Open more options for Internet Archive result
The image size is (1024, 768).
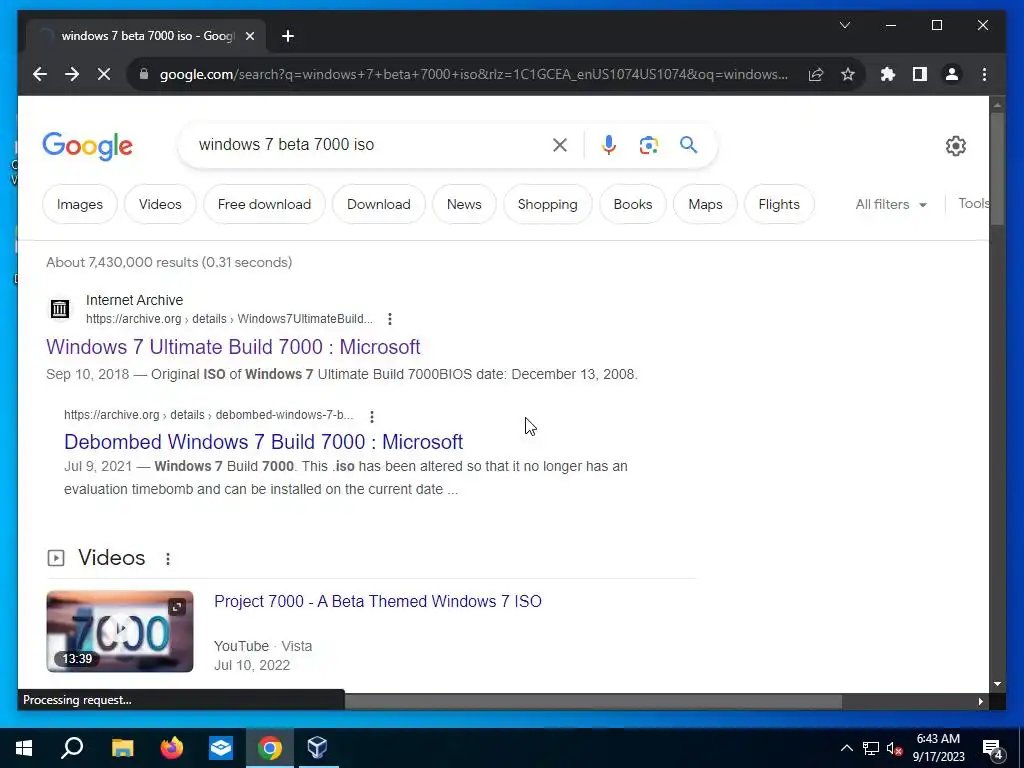(390, 319)
